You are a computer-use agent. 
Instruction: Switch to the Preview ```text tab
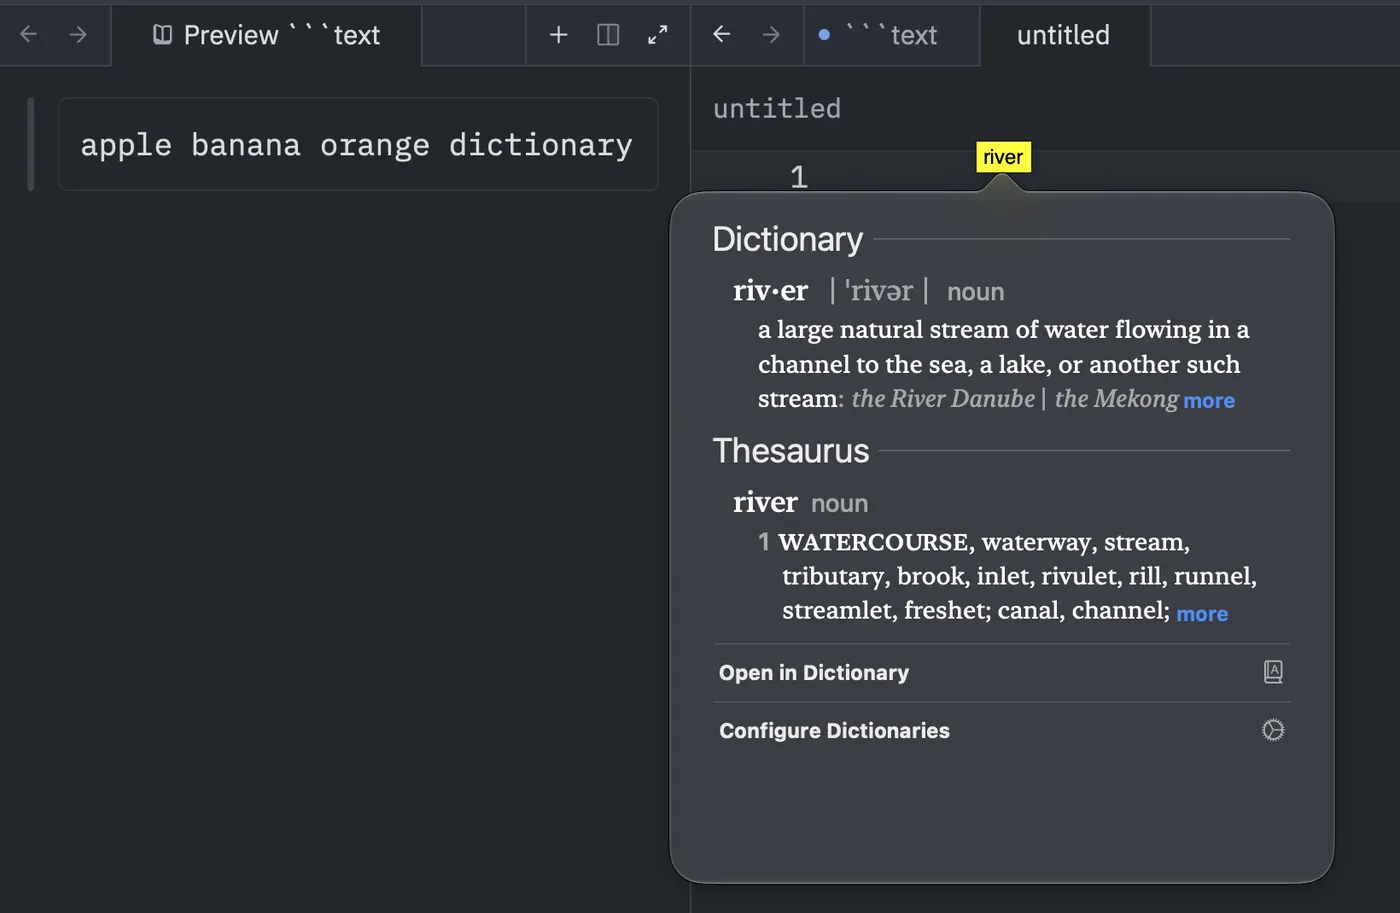tap(266, 35)
